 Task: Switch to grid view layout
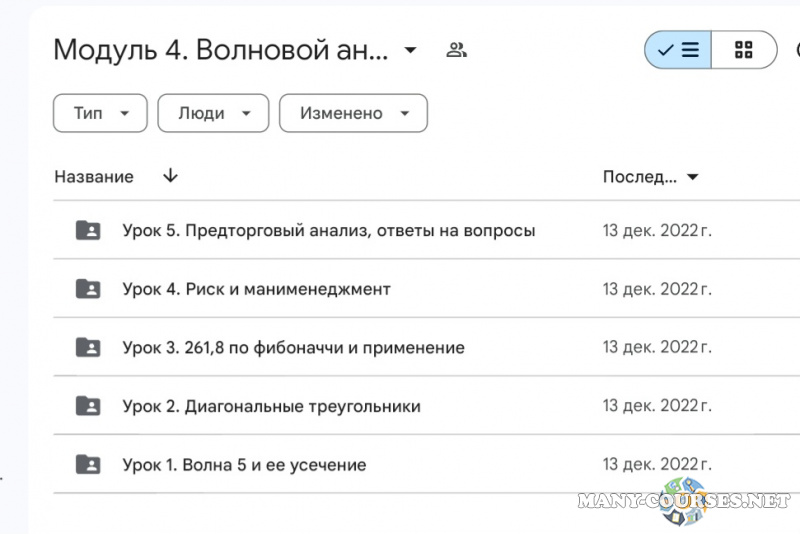coord(743,50)
